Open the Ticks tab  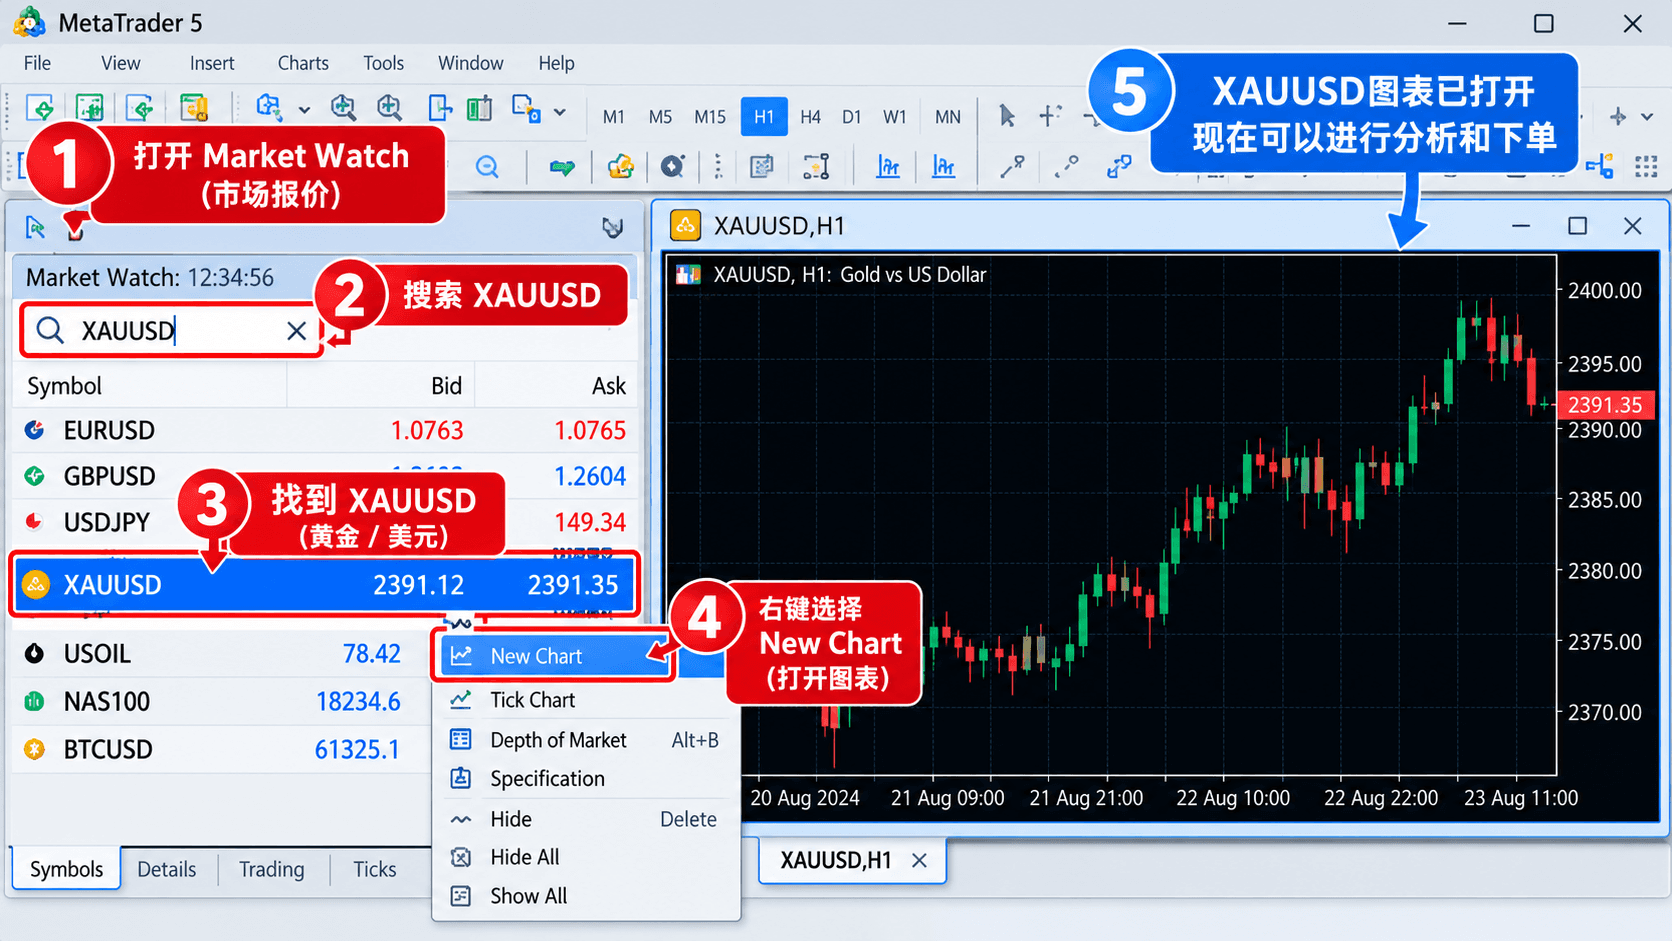375,869
